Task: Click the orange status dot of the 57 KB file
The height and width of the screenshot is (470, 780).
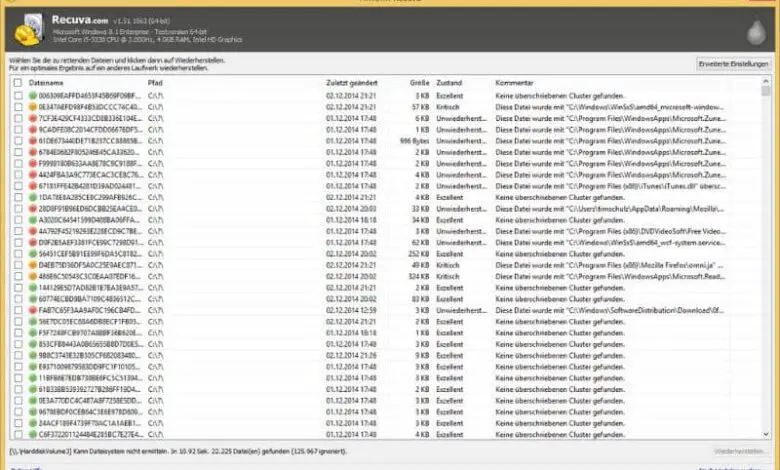Action: pyautogui.click(x=33, y=107)
